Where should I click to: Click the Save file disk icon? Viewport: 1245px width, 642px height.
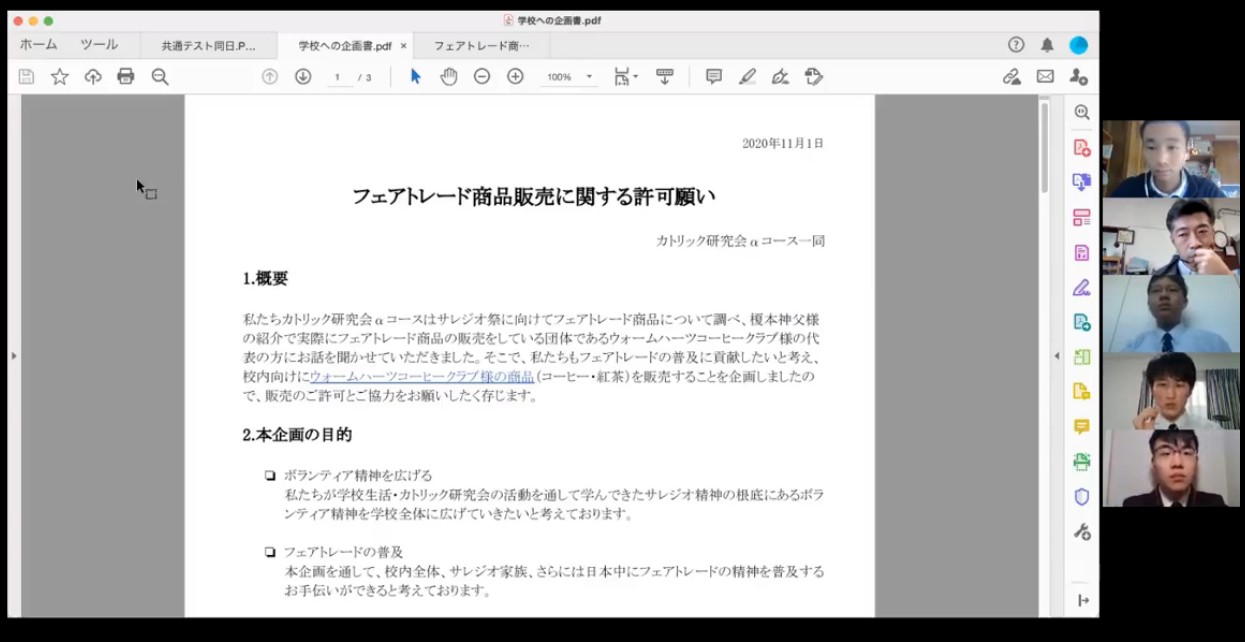27,77
